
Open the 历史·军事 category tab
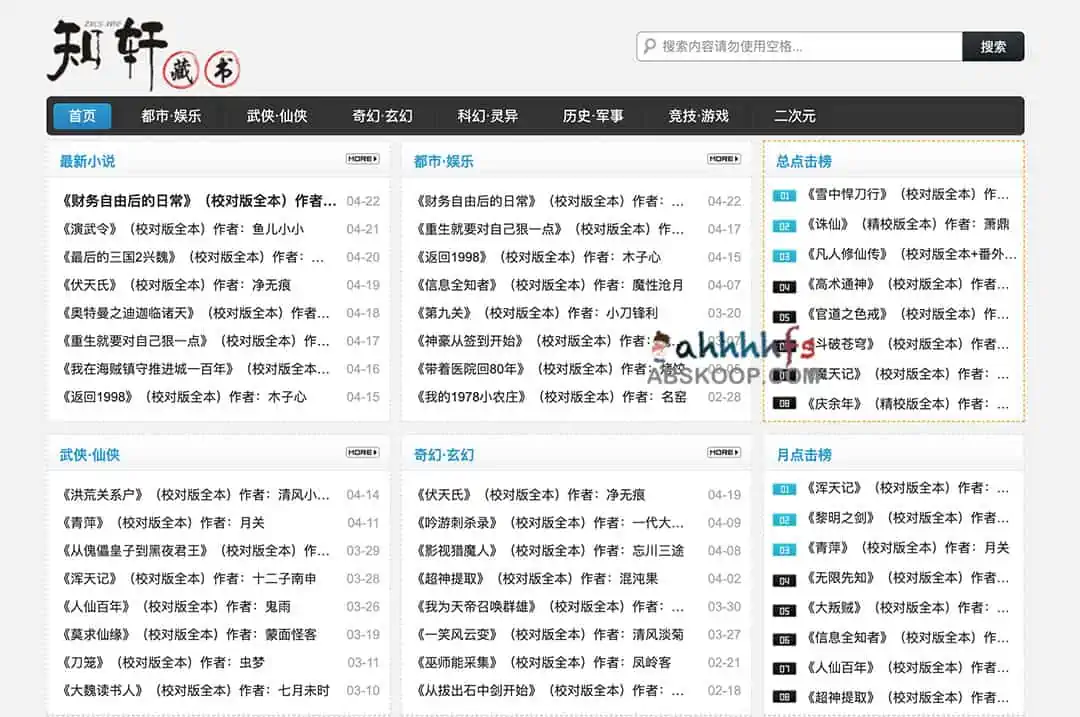click(598, 116)
